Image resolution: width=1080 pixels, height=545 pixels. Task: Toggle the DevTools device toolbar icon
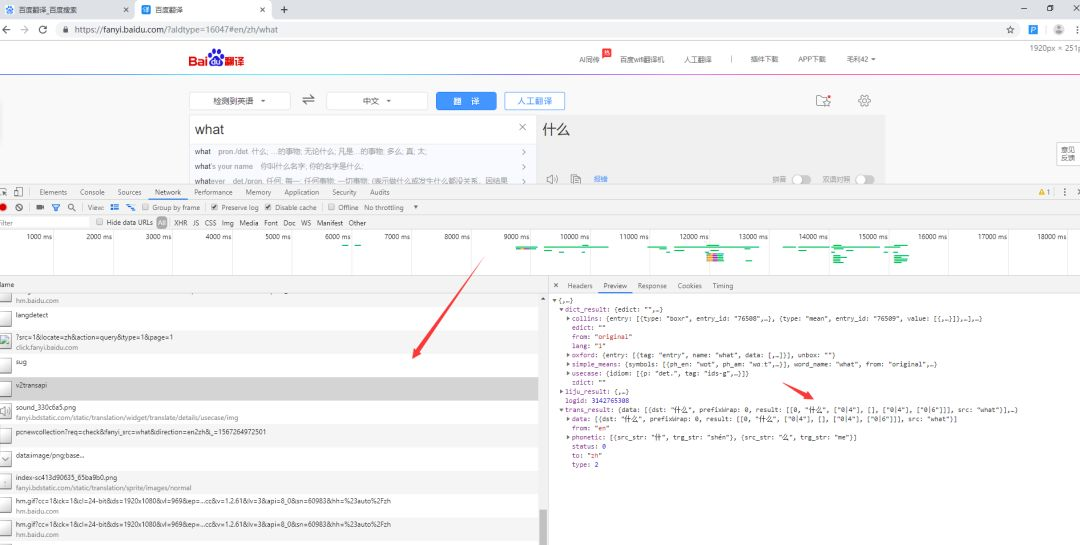[x=18, y=192]
